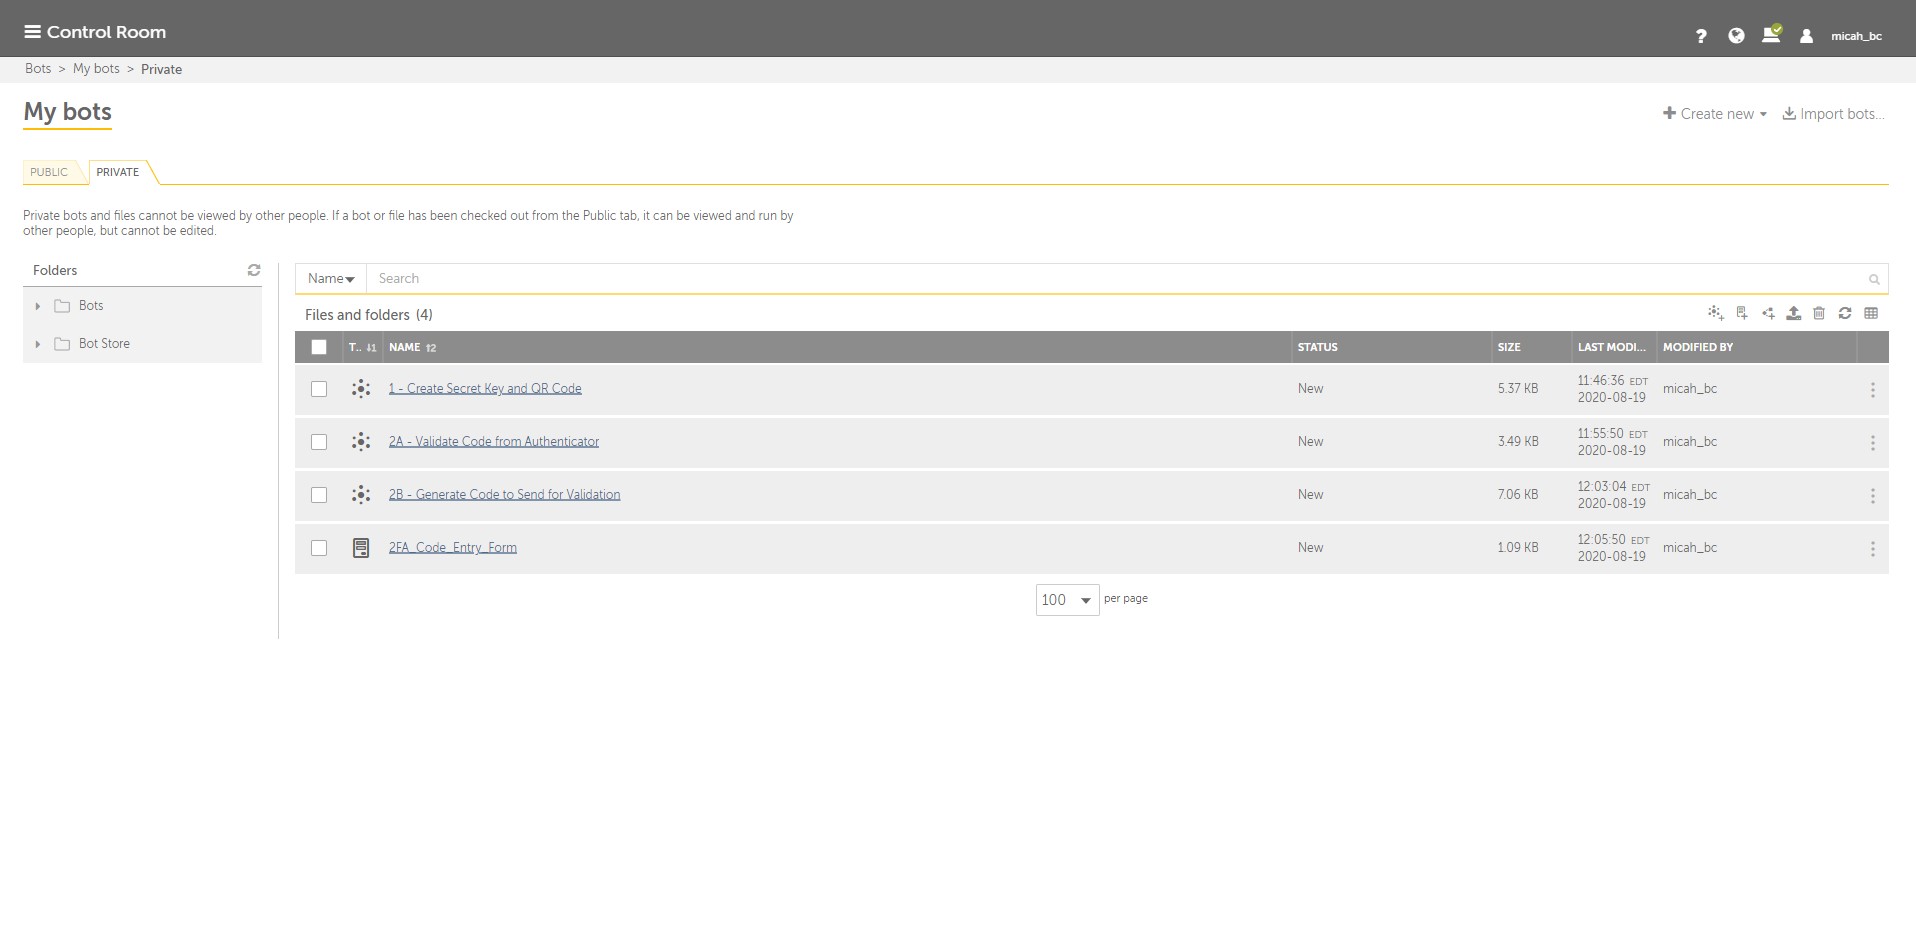Click bot icon for 2B - Generate Code
The width and height of the screenshot is (1916, 934).
pos(361,495)
